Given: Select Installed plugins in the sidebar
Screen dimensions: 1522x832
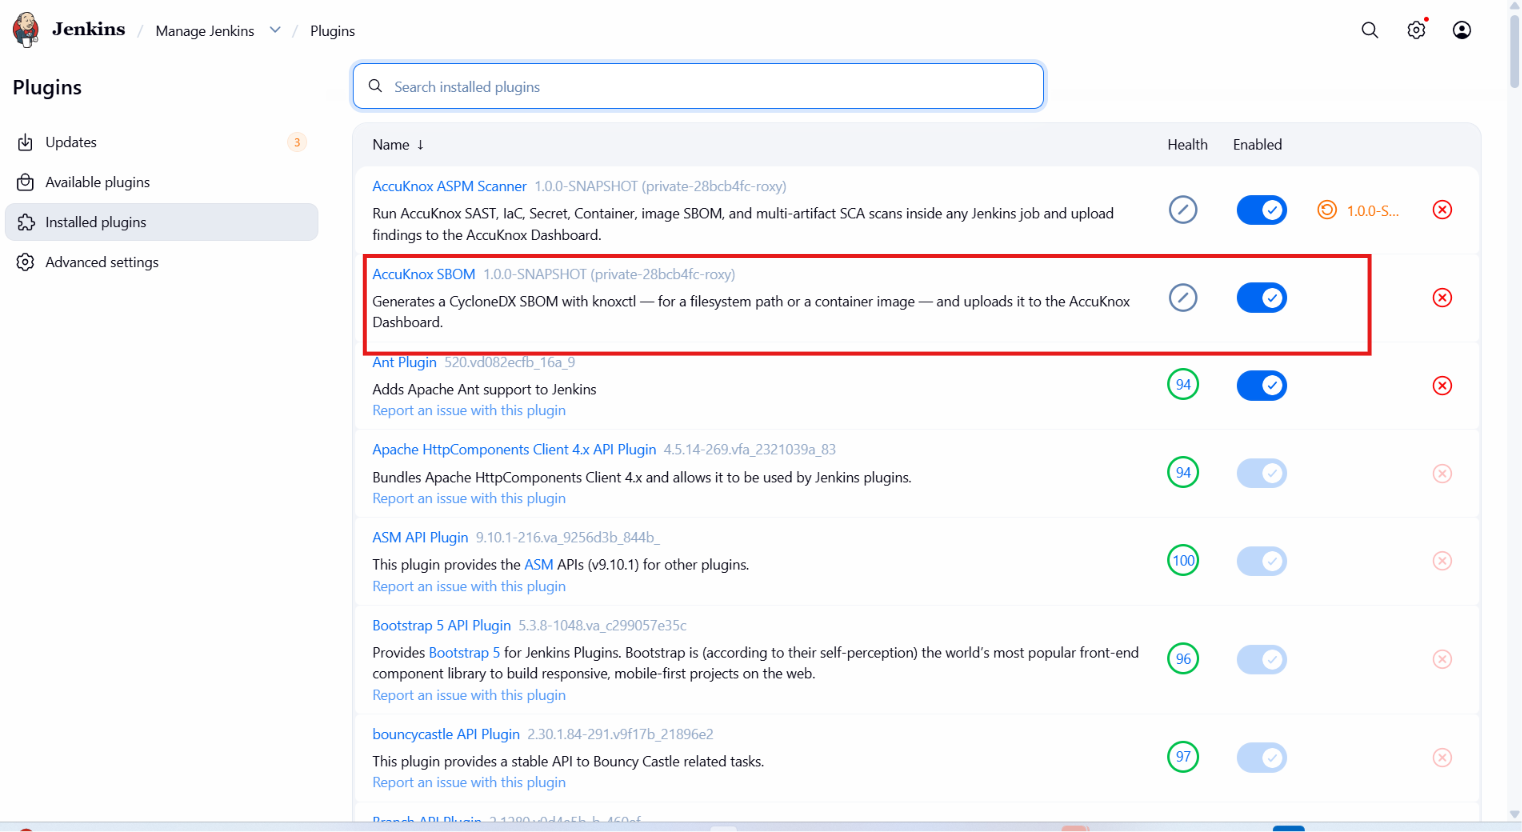Looking at the screenshot, I should (162, 222).
